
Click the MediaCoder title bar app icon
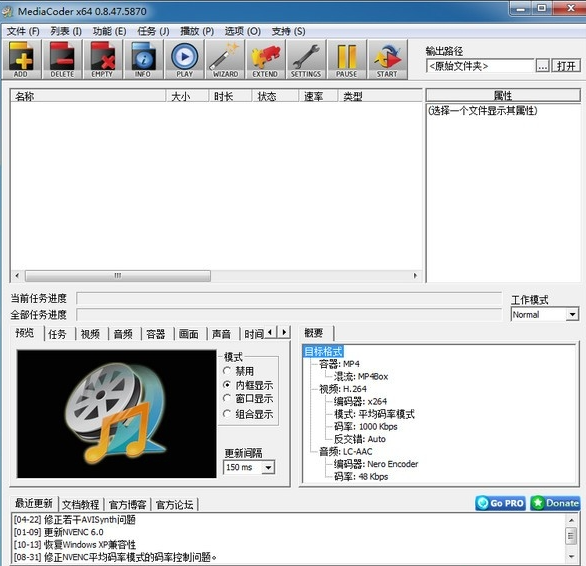pos(7,12)
